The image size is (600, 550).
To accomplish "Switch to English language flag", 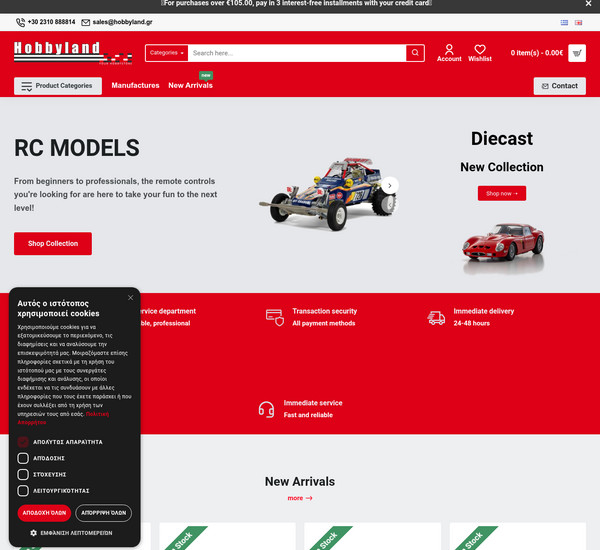I will point(579,23).
